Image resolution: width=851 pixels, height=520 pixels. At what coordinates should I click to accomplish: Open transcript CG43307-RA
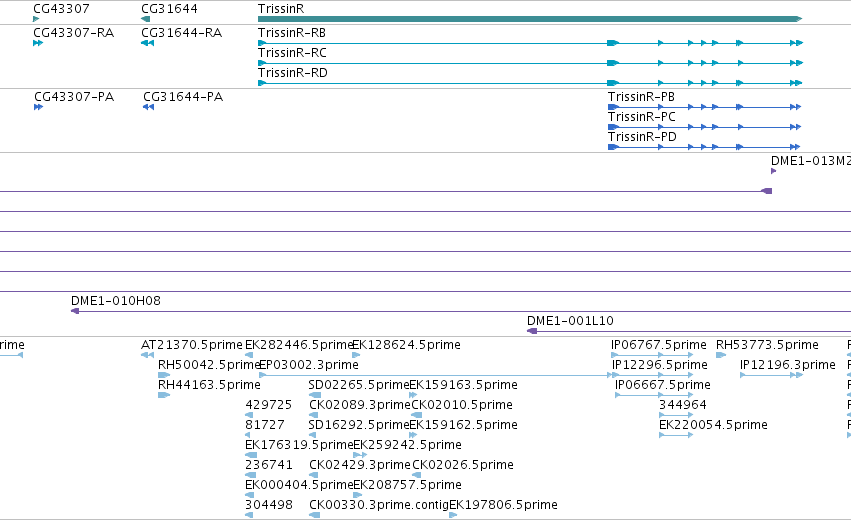(x=73, y=33)
